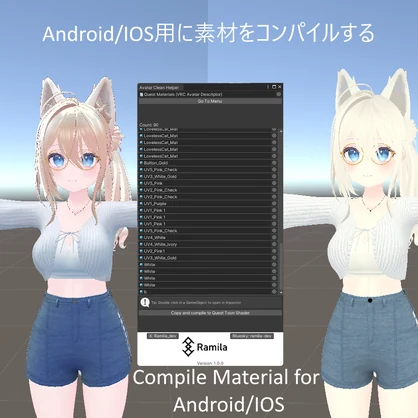This screenshot has width=418, height=418.
Task: Open the X: Ramila_dev link
Action: (x=163, y=336)
